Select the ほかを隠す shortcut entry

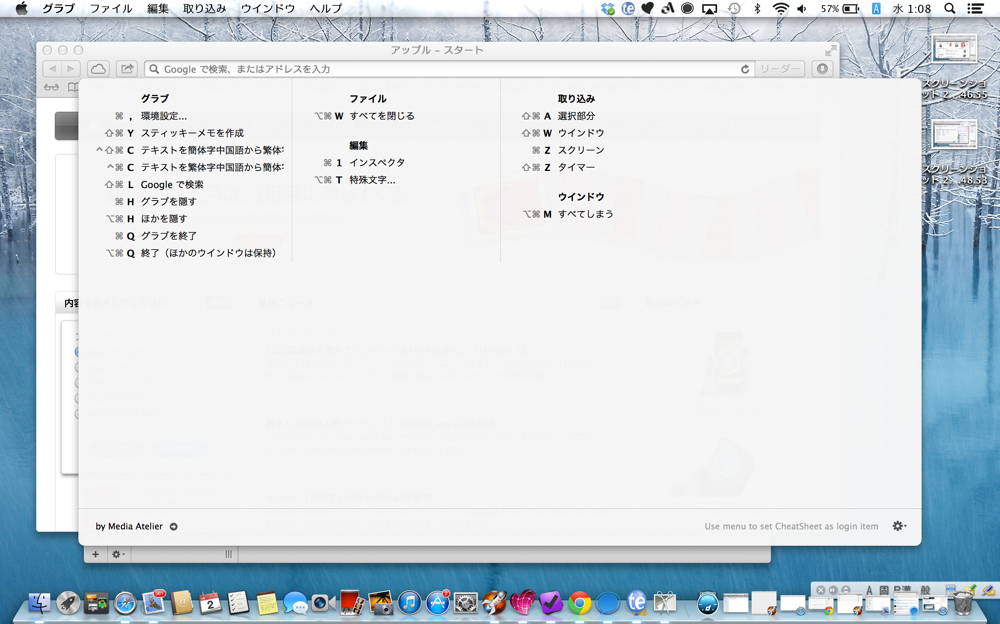pyautogui.click(x=164, y=219)
